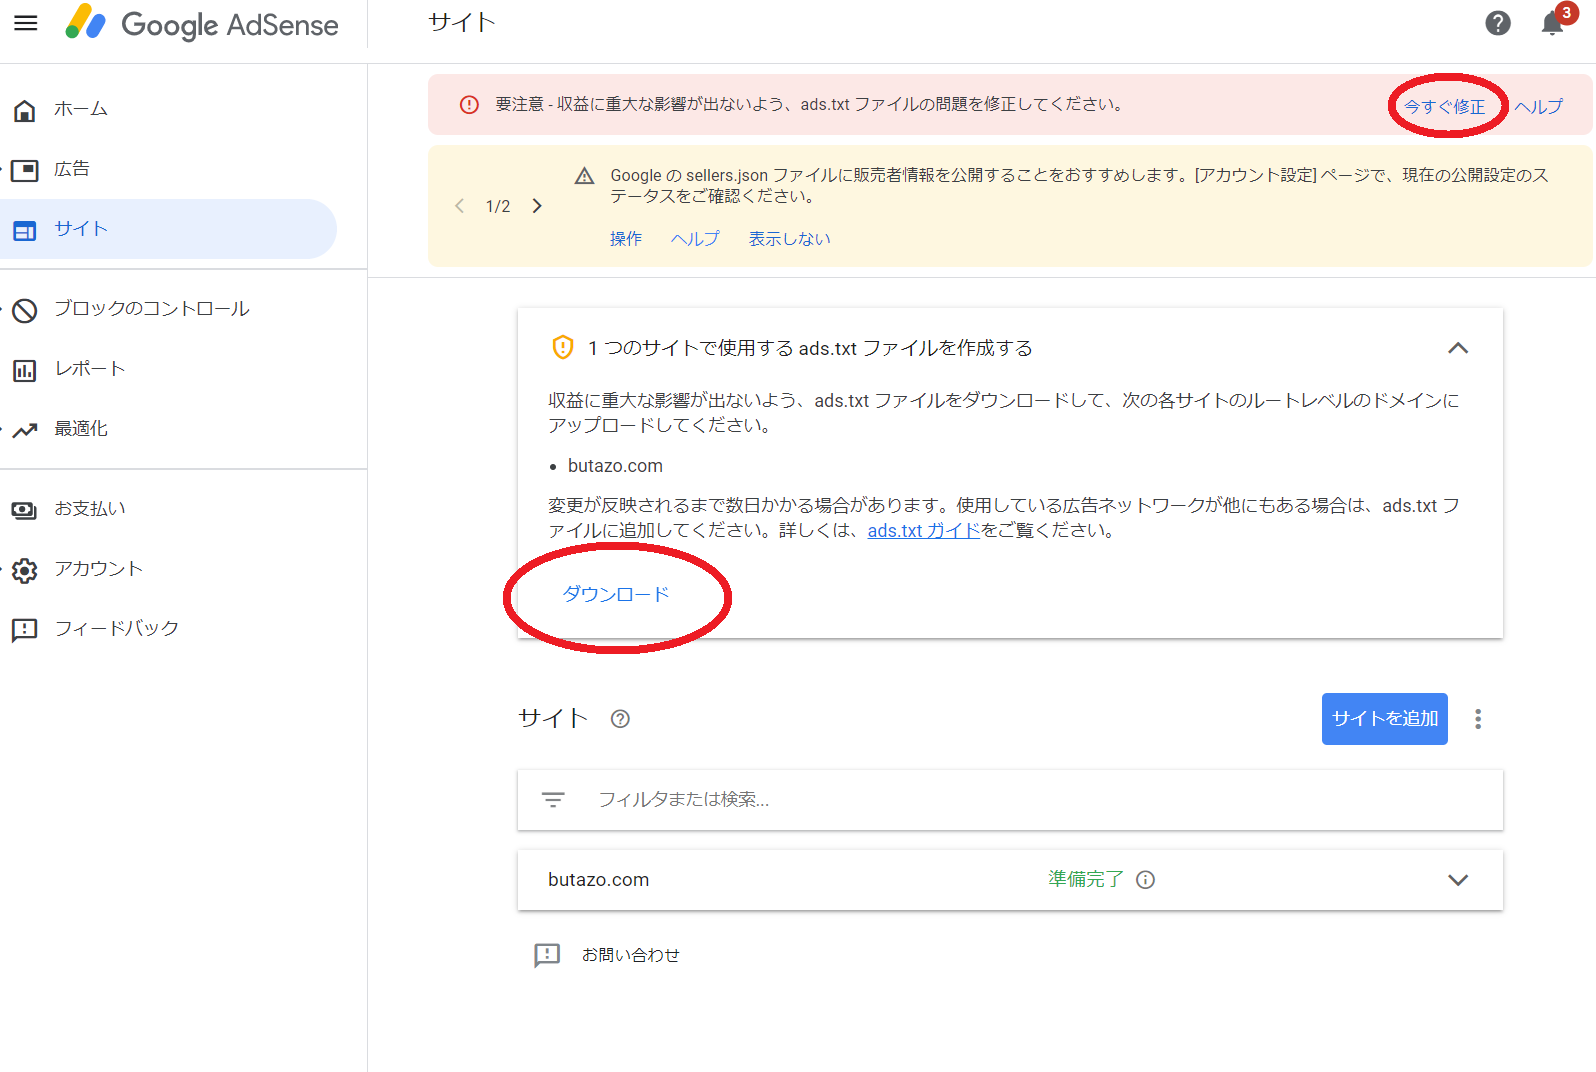
Task: Go to next notification with right chevron
Action: pyautogui.click(x=537, y=206)
